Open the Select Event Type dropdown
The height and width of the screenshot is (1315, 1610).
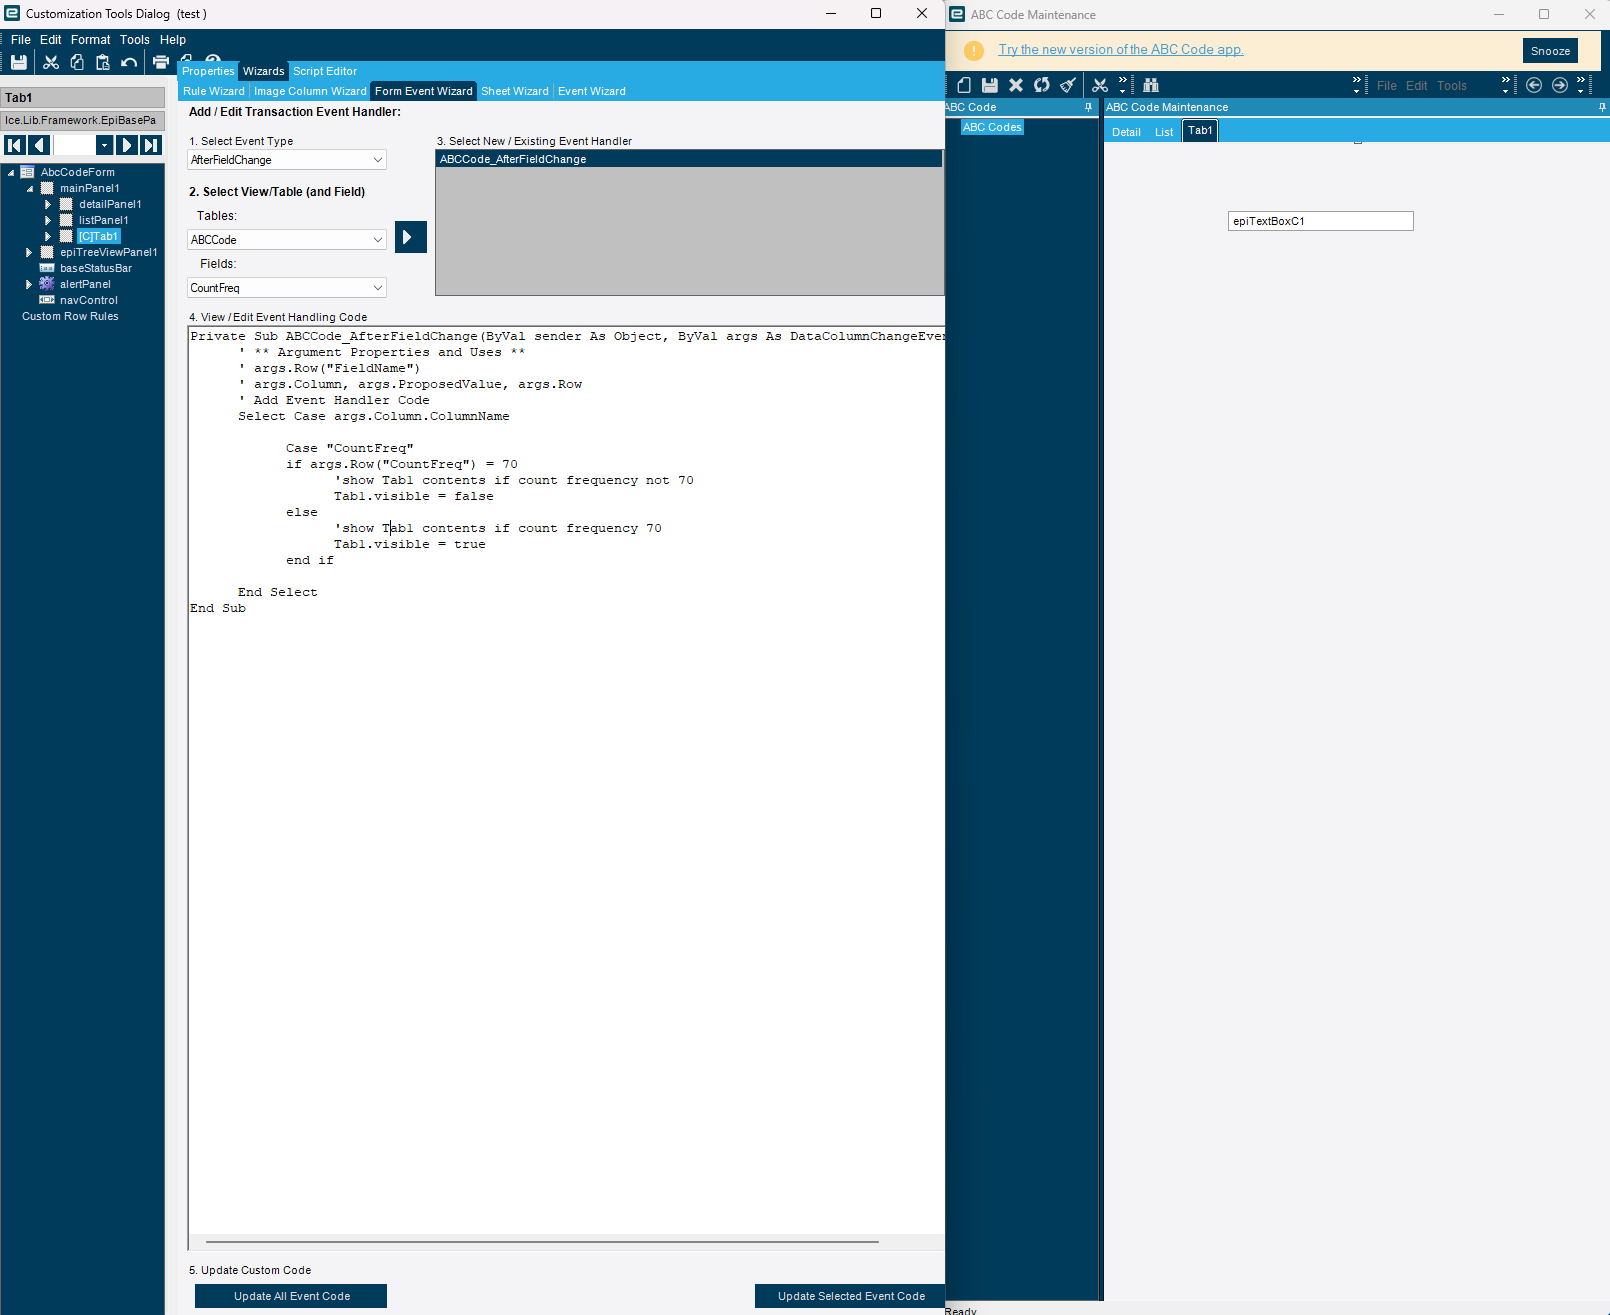tap(378, 160)
